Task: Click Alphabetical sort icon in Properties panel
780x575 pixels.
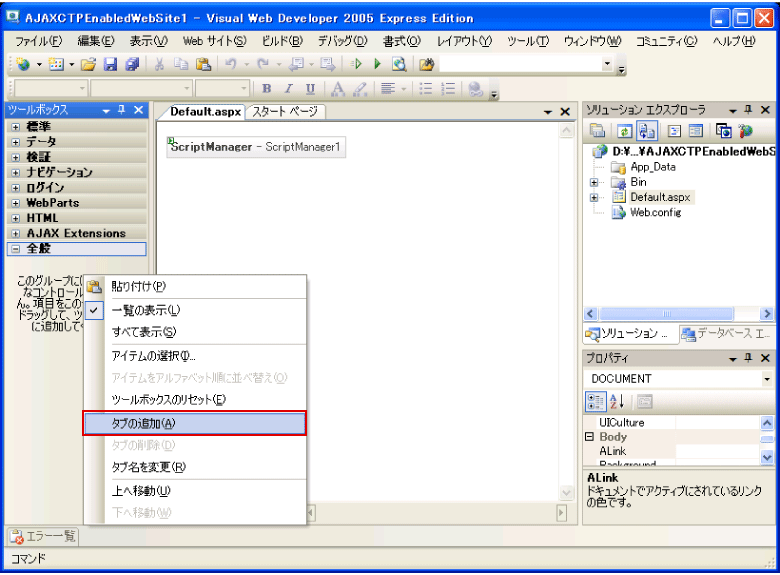Action: click(x=617, y=401)
